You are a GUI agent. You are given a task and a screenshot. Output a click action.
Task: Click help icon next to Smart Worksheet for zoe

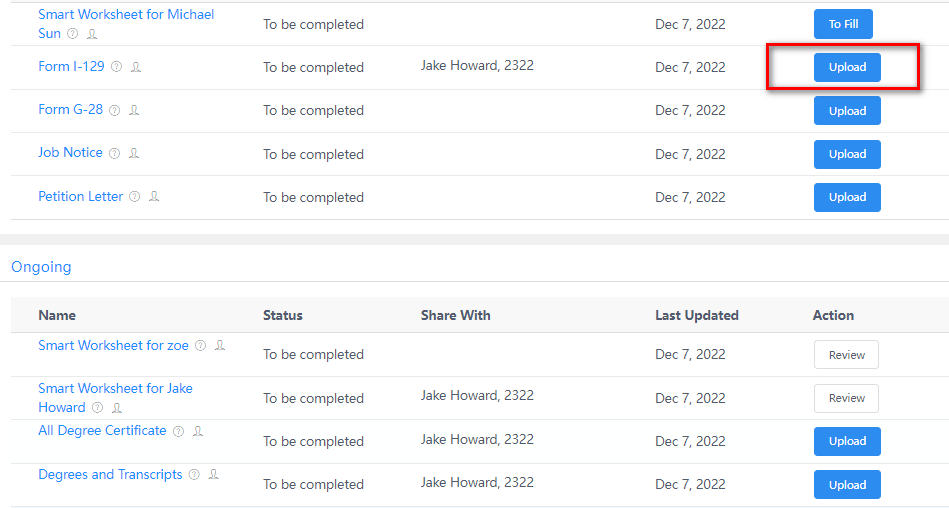[x=200, y=346]
